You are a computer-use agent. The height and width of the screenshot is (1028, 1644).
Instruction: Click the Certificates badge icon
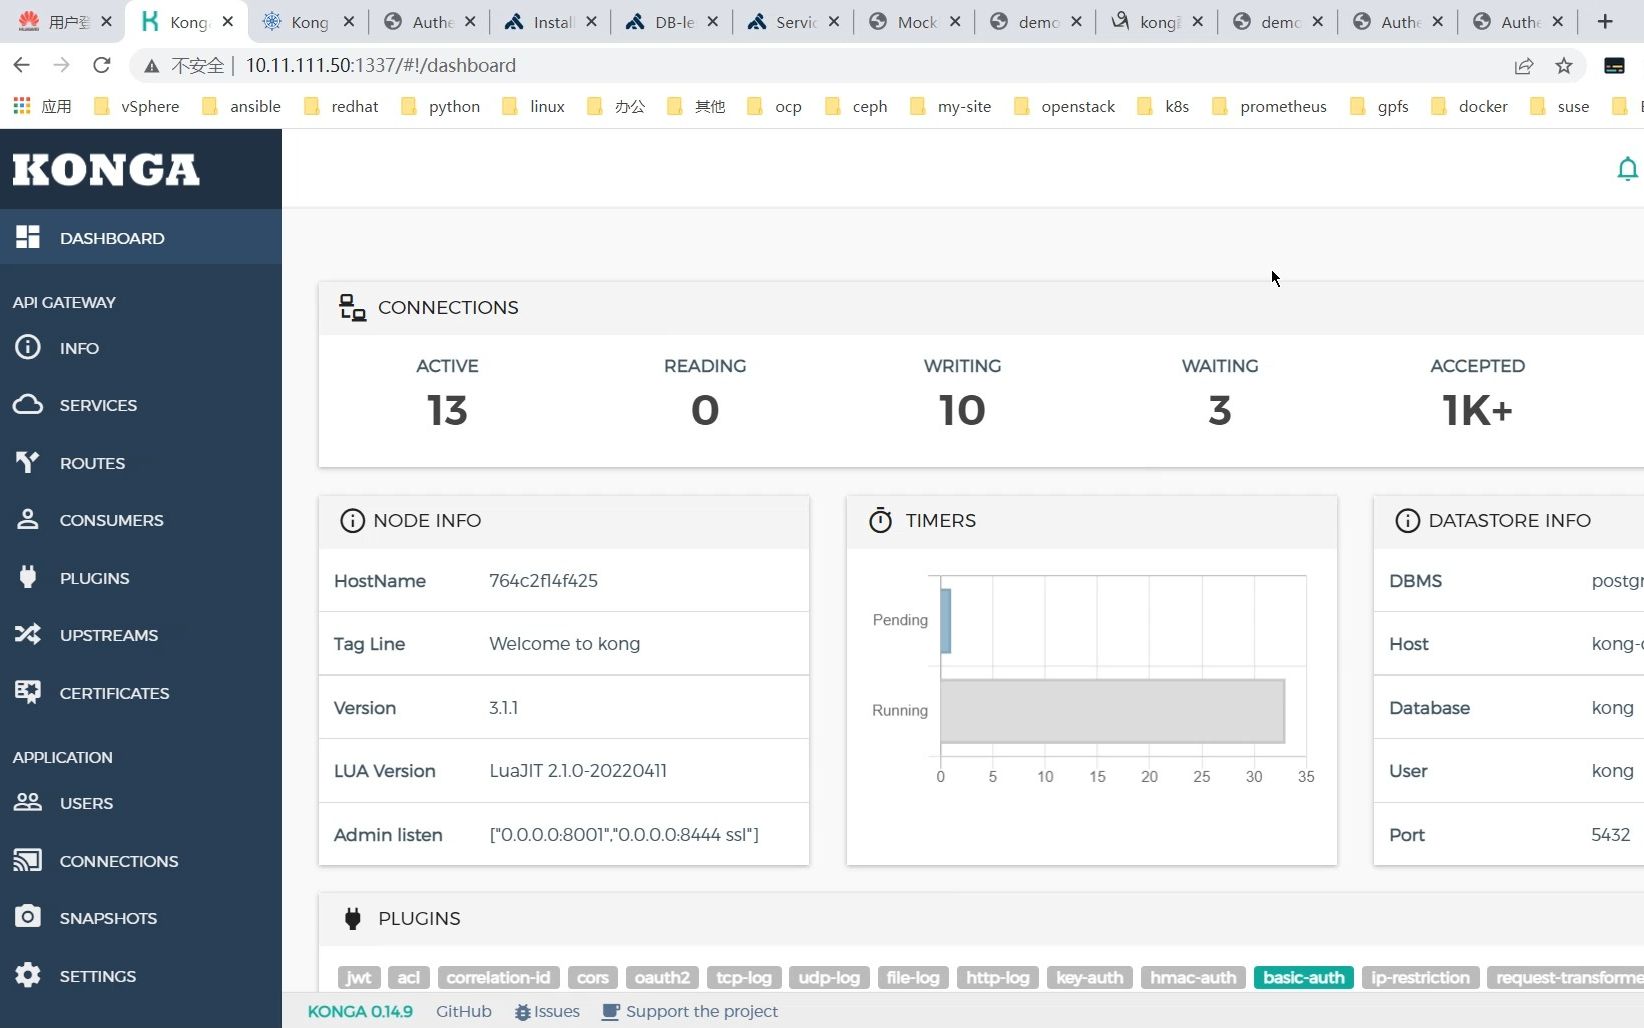pyautogui.click(x=28, y=692)
